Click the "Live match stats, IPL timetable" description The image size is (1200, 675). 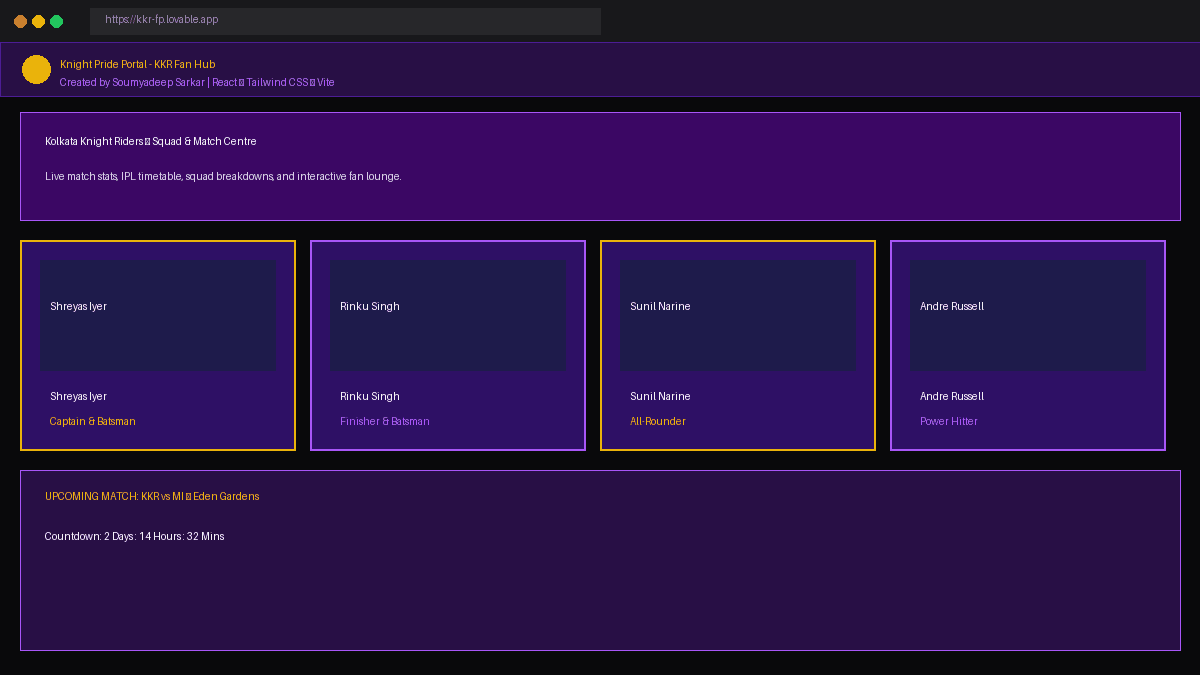tap(223, 176)
